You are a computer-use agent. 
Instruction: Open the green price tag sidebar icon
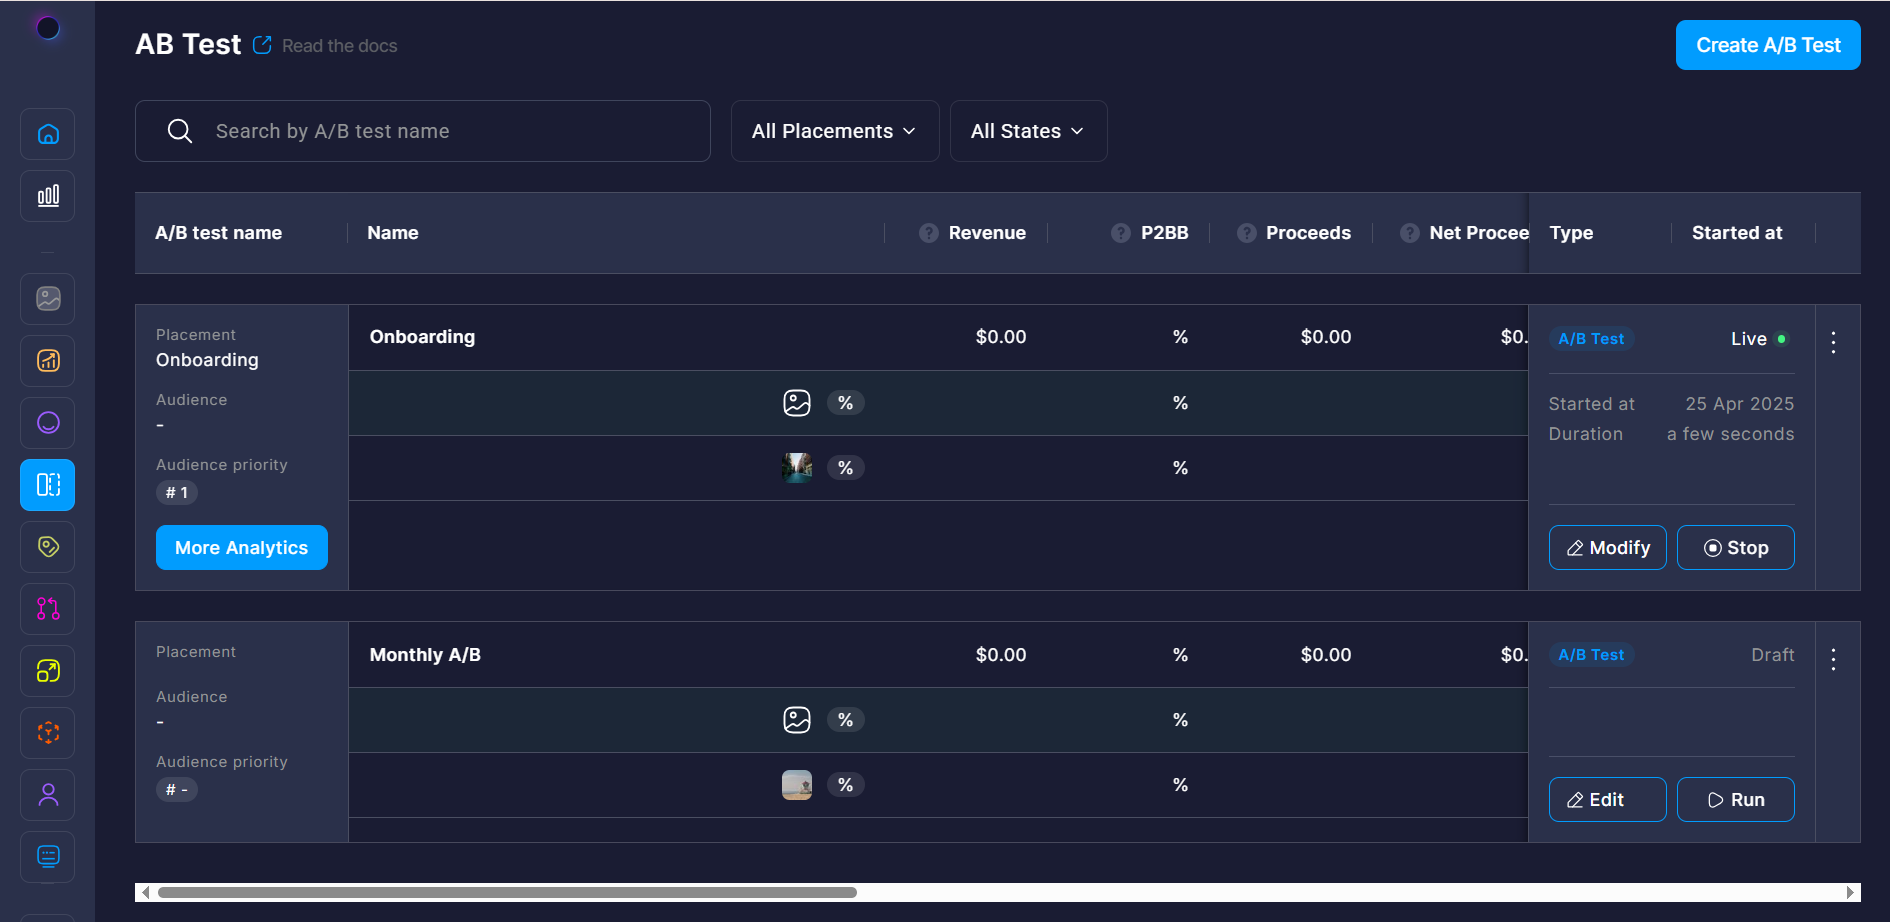pyautogui.click(x=48, y=547)
